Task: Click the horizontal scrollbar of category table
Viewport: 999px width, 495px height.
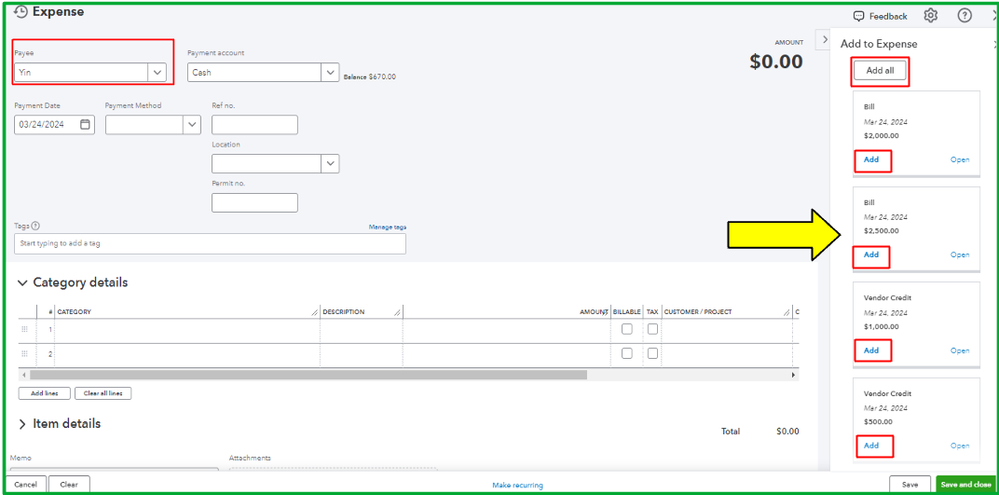Action: pos(308,375)
